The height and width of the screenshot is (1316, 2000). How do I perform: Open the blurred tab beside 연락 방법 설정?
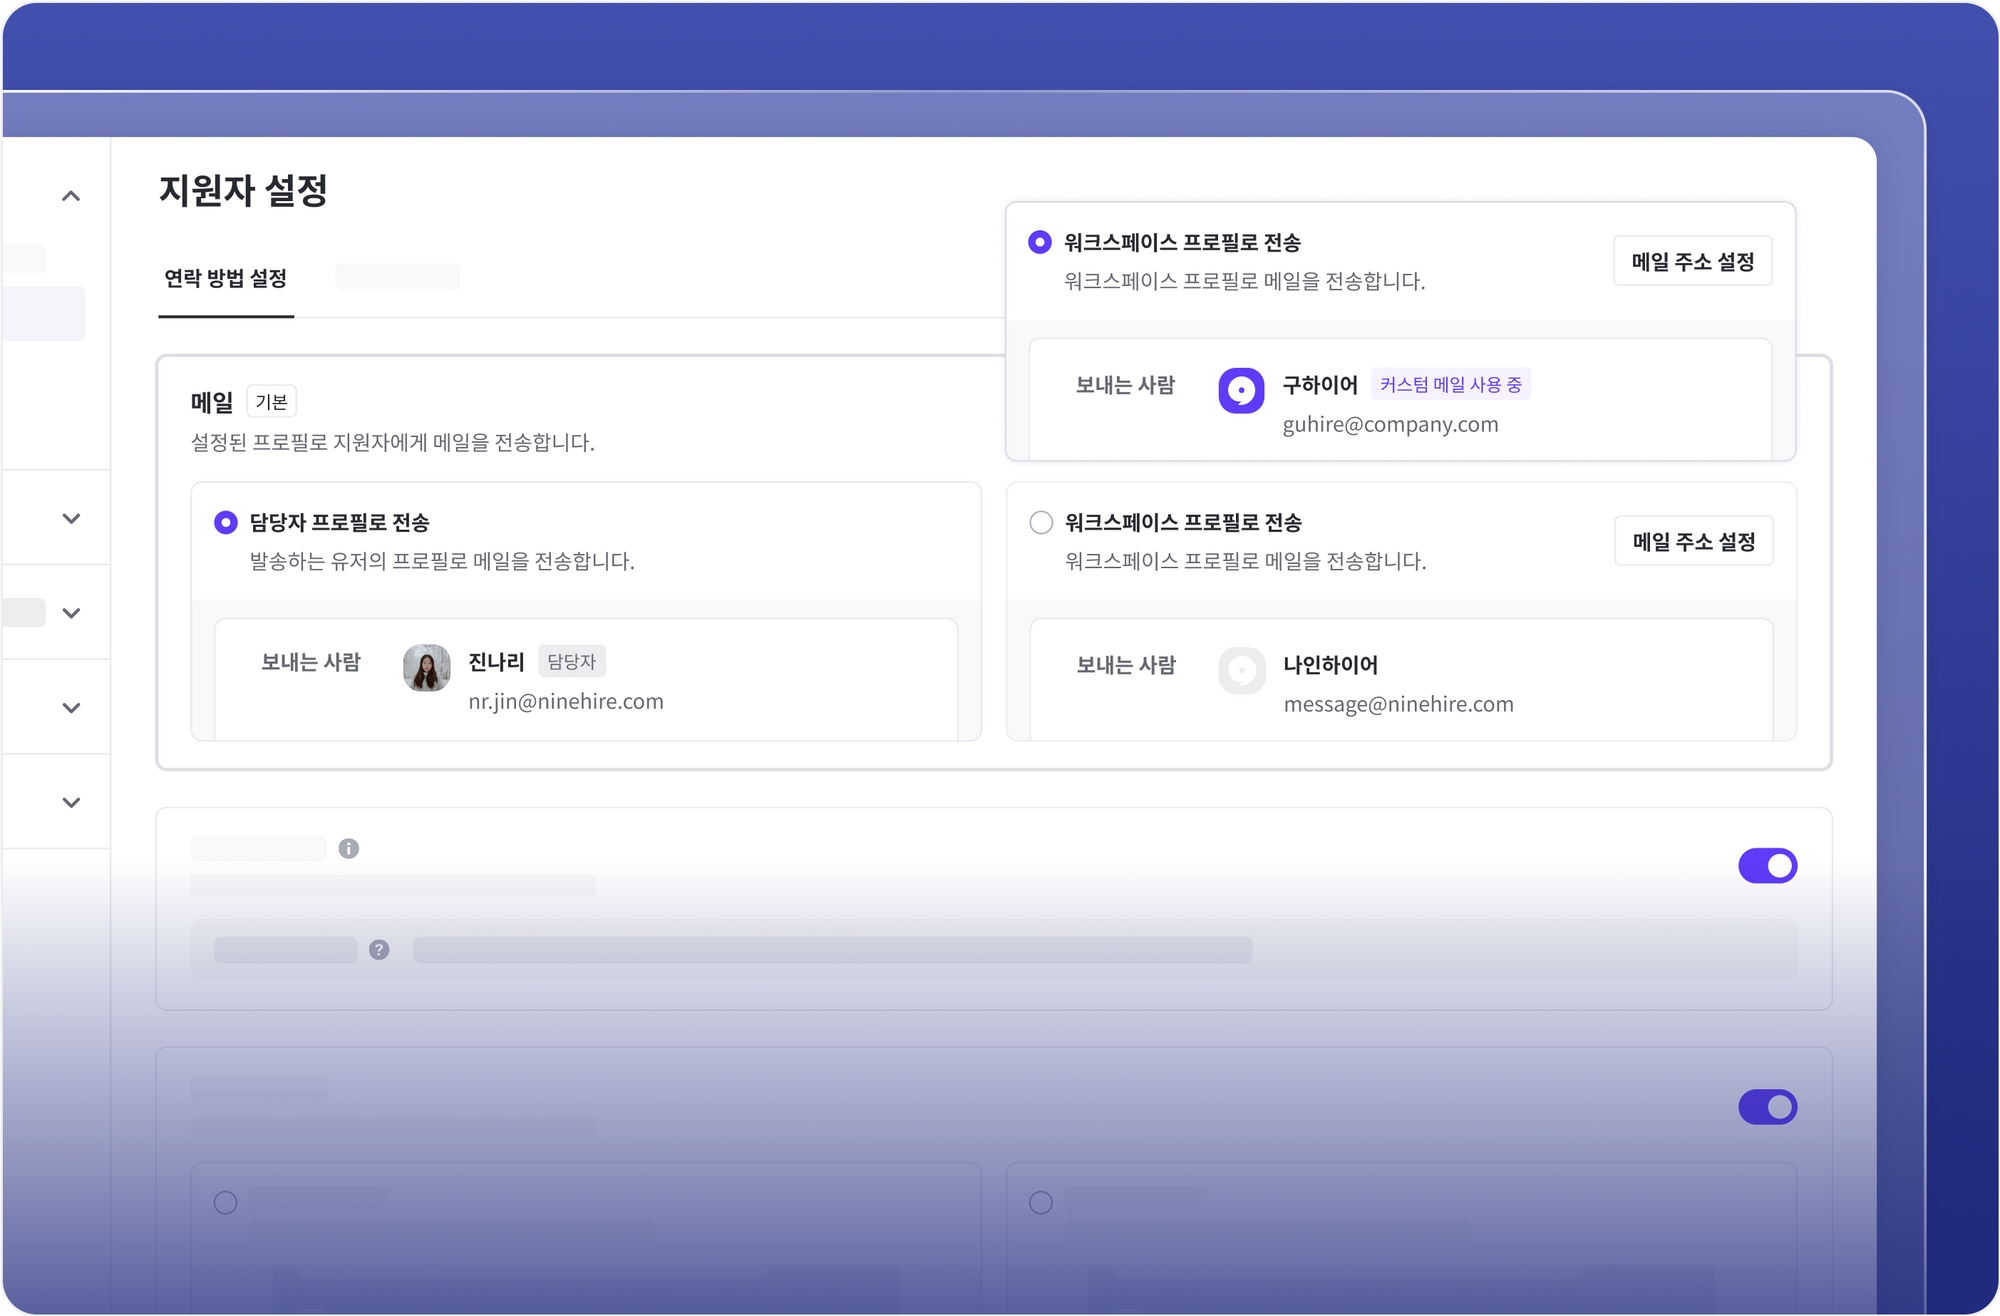(x=397, y=277)
